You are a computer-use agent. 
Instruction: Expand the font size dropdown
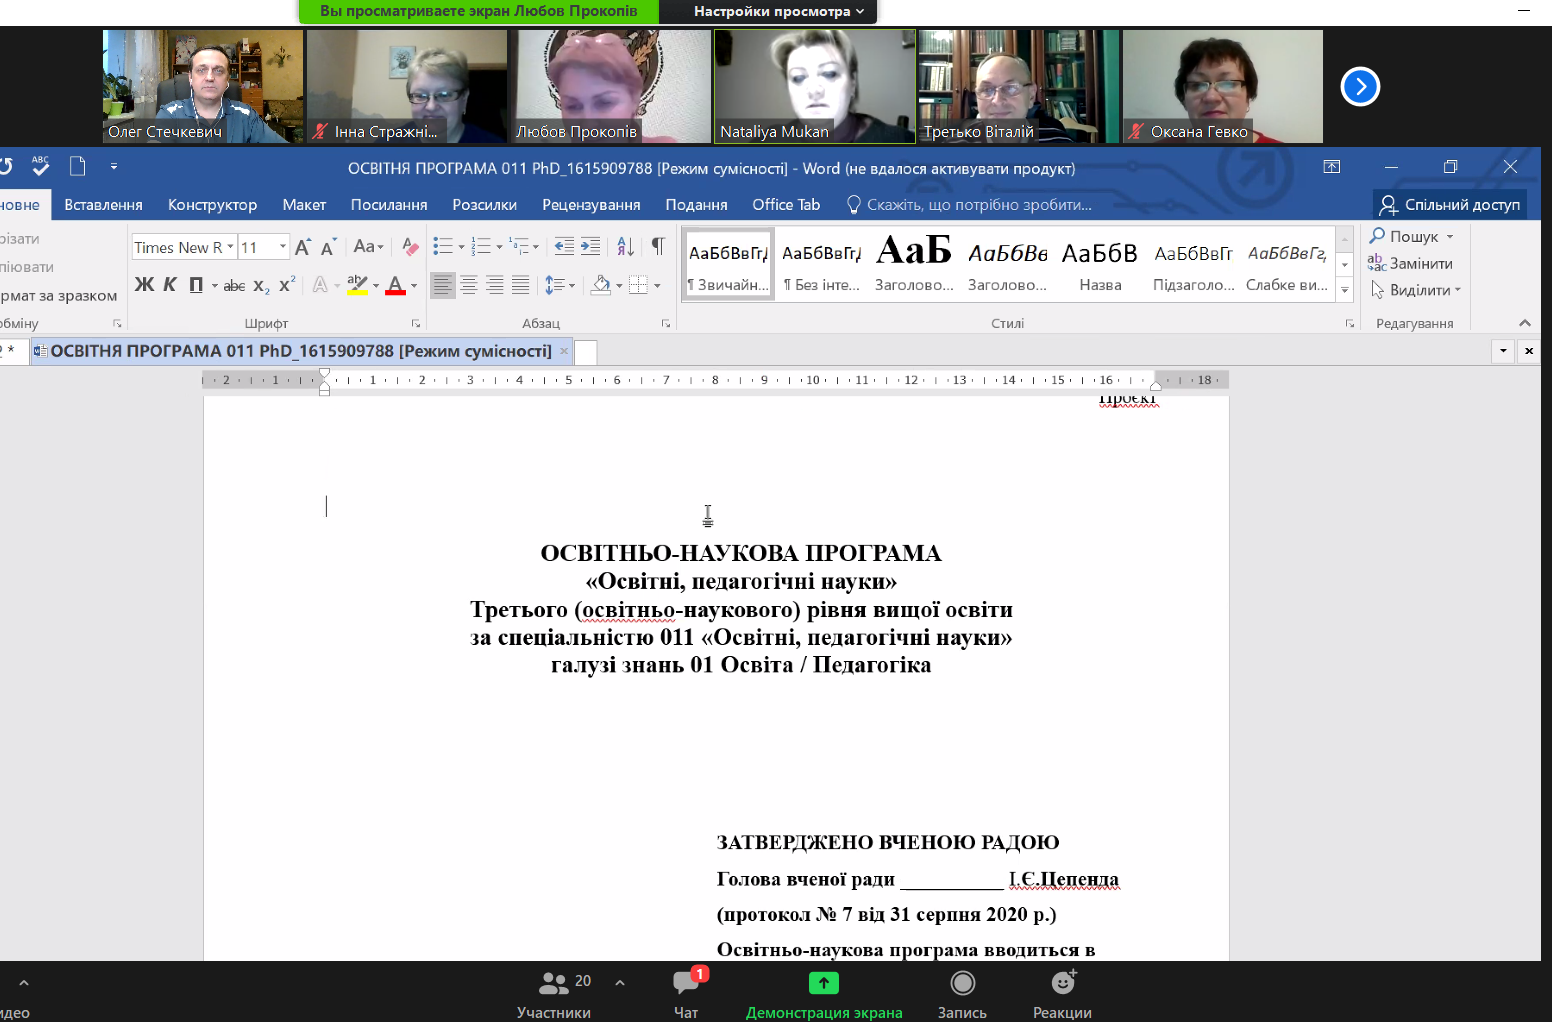[283, 247]
